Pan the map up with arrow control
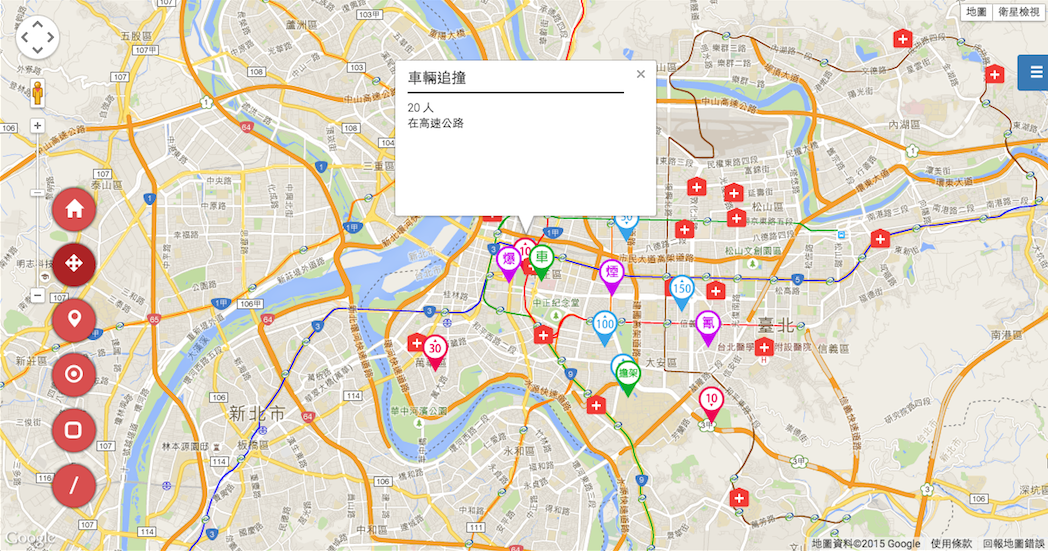This screenshot has height=551, width=1048. pyautogui.click(x=37, y=24)
